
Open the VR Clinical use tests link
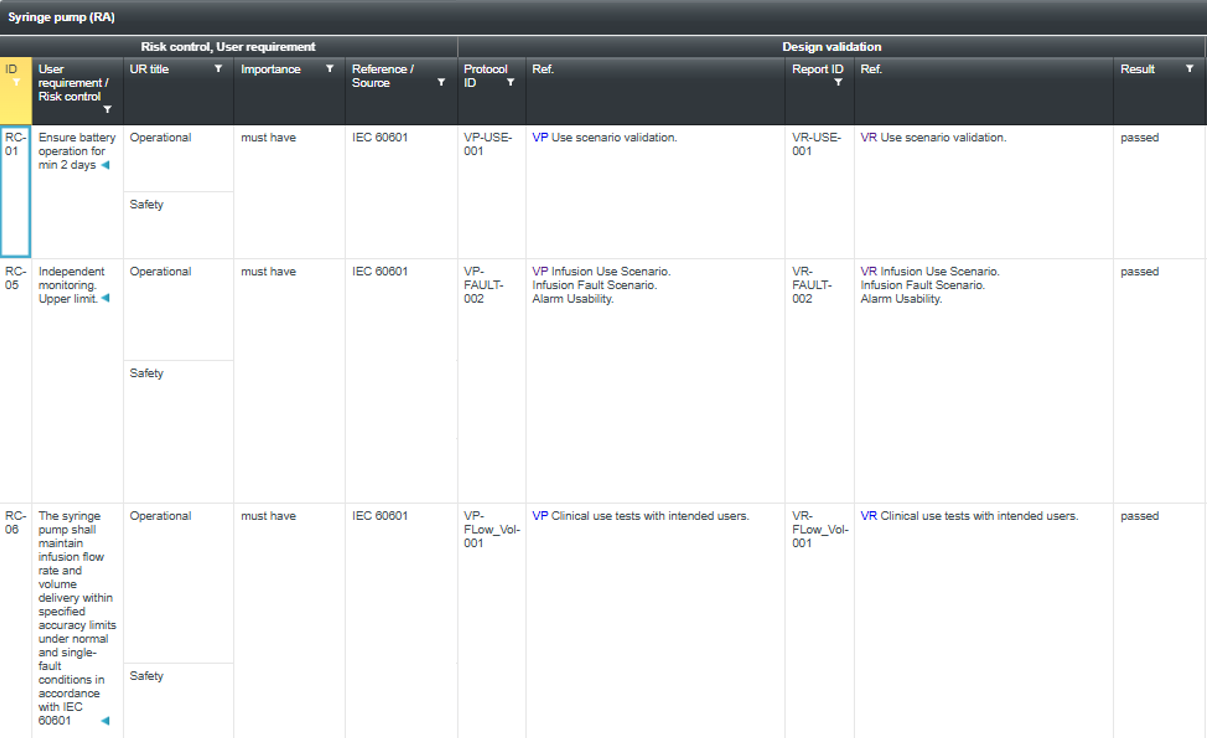pyautogui.click(x=869, y=517)
